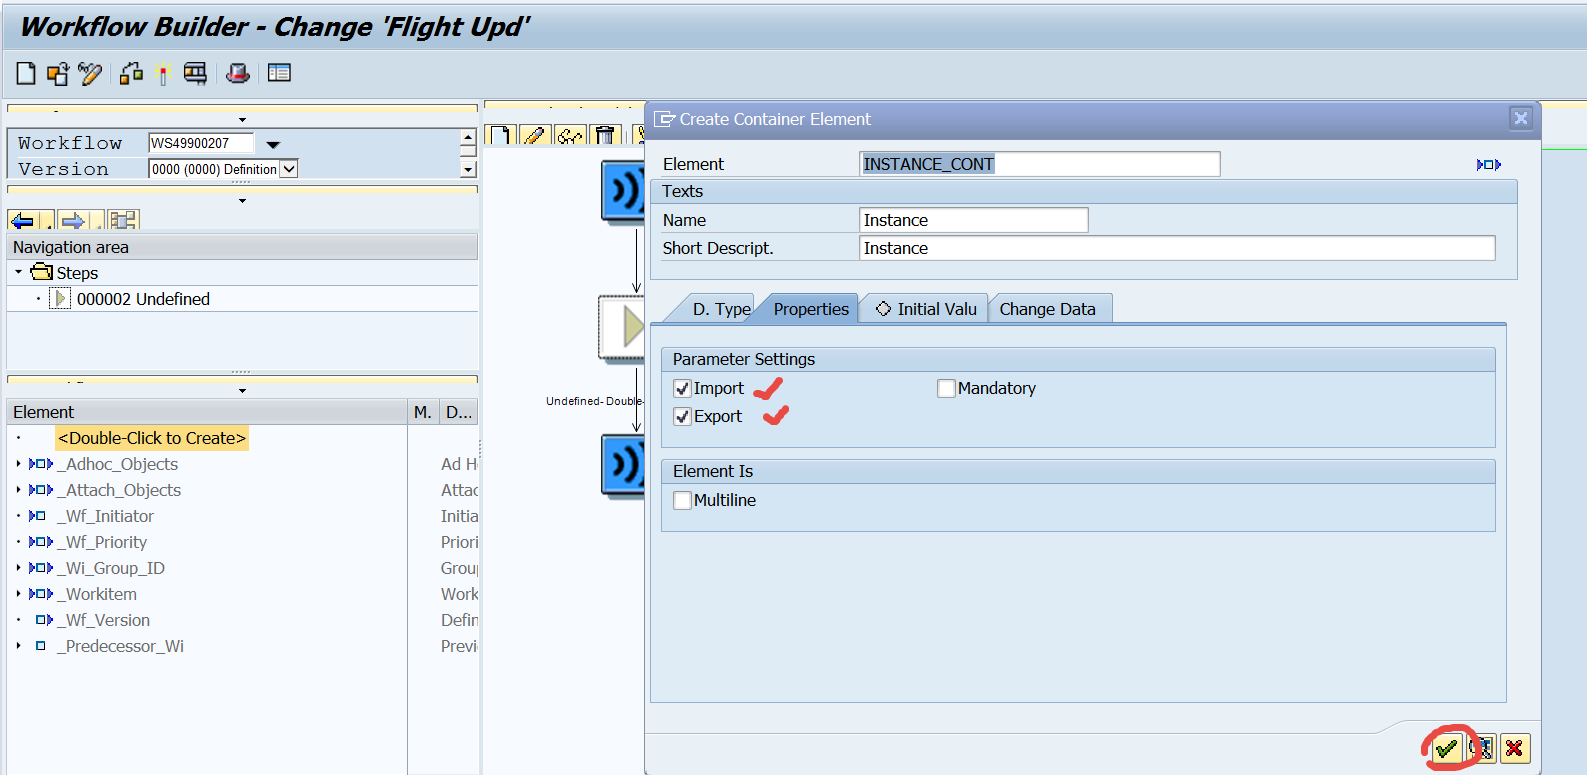Open the Change Data tab
The width and height of the screenshot is (1587, 775).
[x=1047, y=310]
